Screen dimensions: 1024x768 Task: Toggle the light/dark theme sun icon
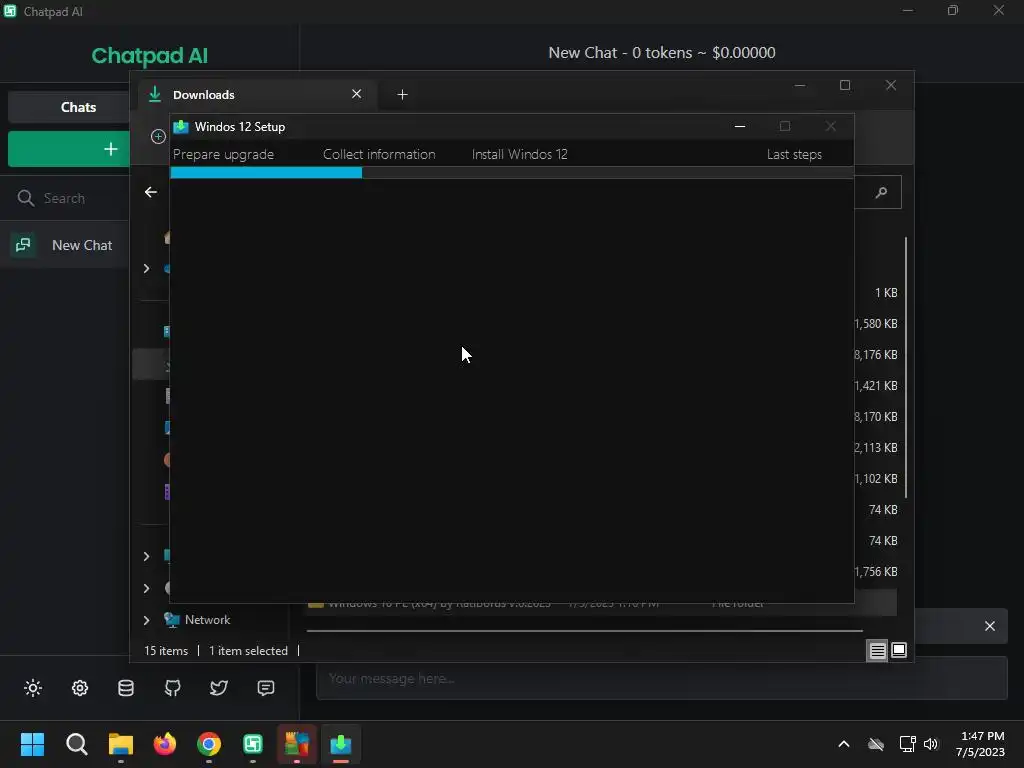[33, 688]
